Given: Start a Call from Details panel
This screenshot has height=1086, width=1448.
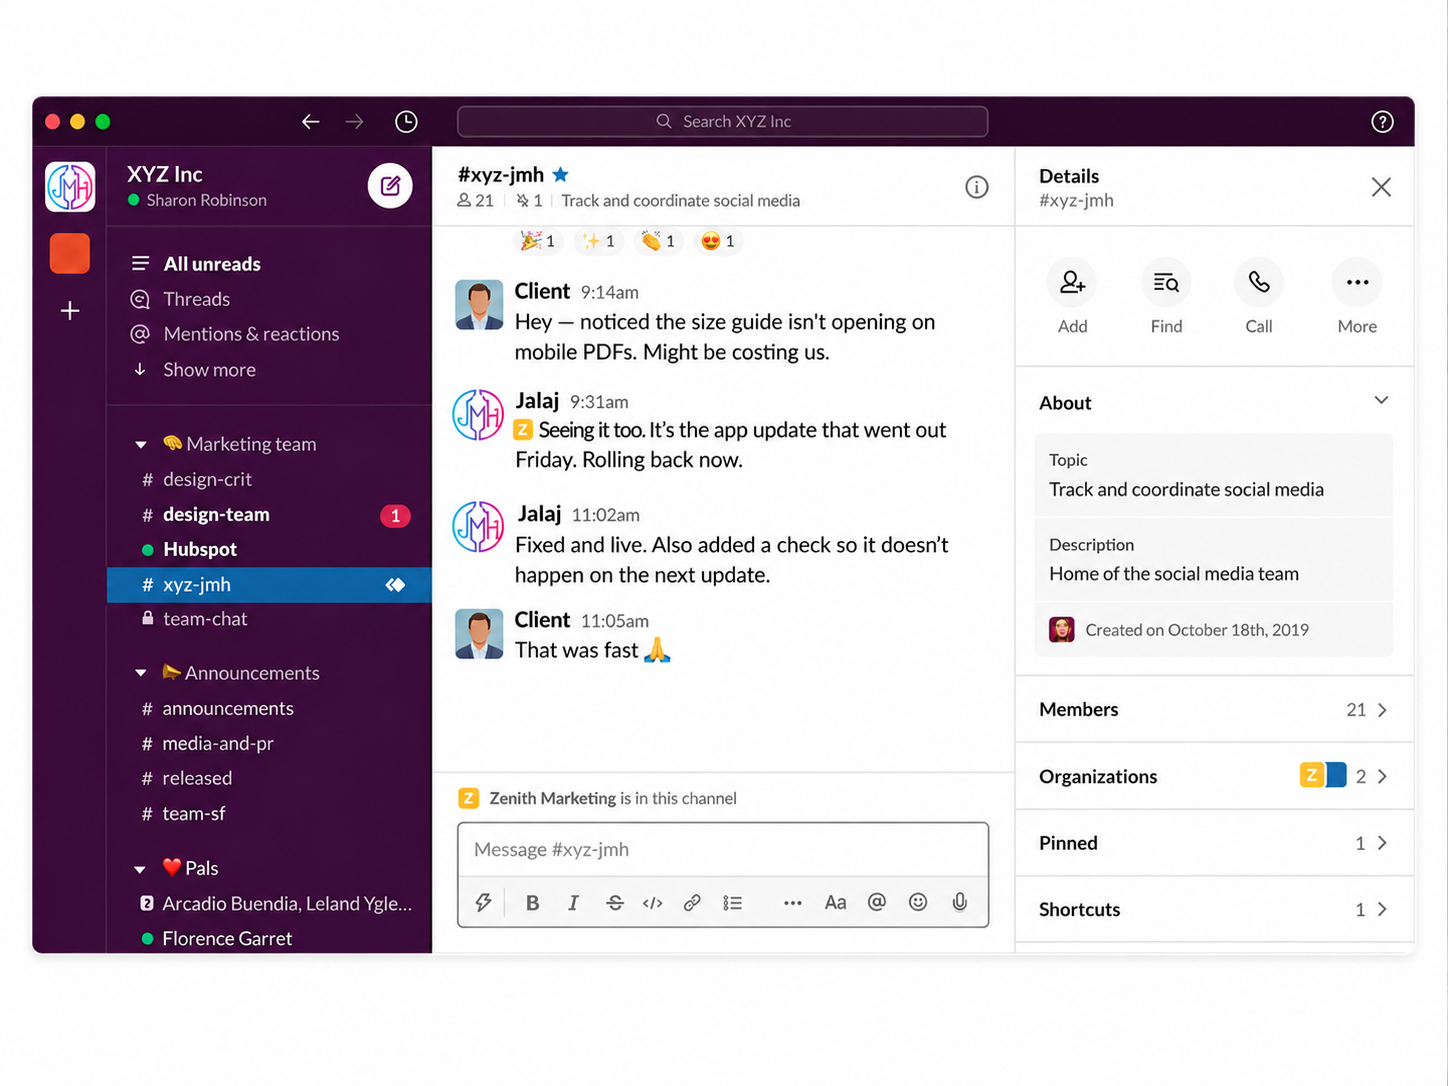Looking at the screenshot, I should [1259, 283].
